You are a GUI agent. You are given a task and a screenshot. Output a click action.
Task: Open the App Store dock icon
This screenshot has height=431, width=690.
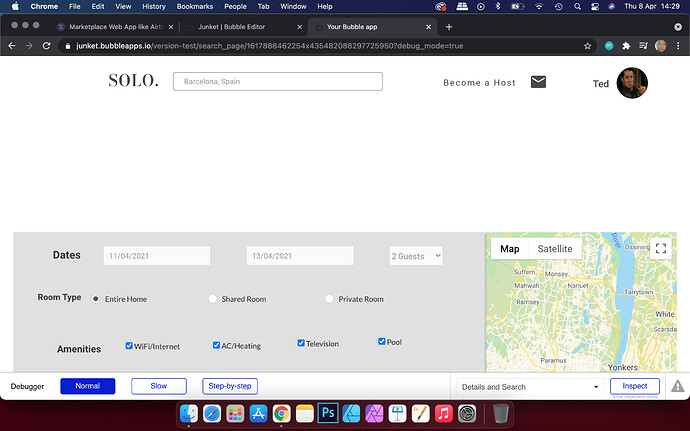pos(258,413)
